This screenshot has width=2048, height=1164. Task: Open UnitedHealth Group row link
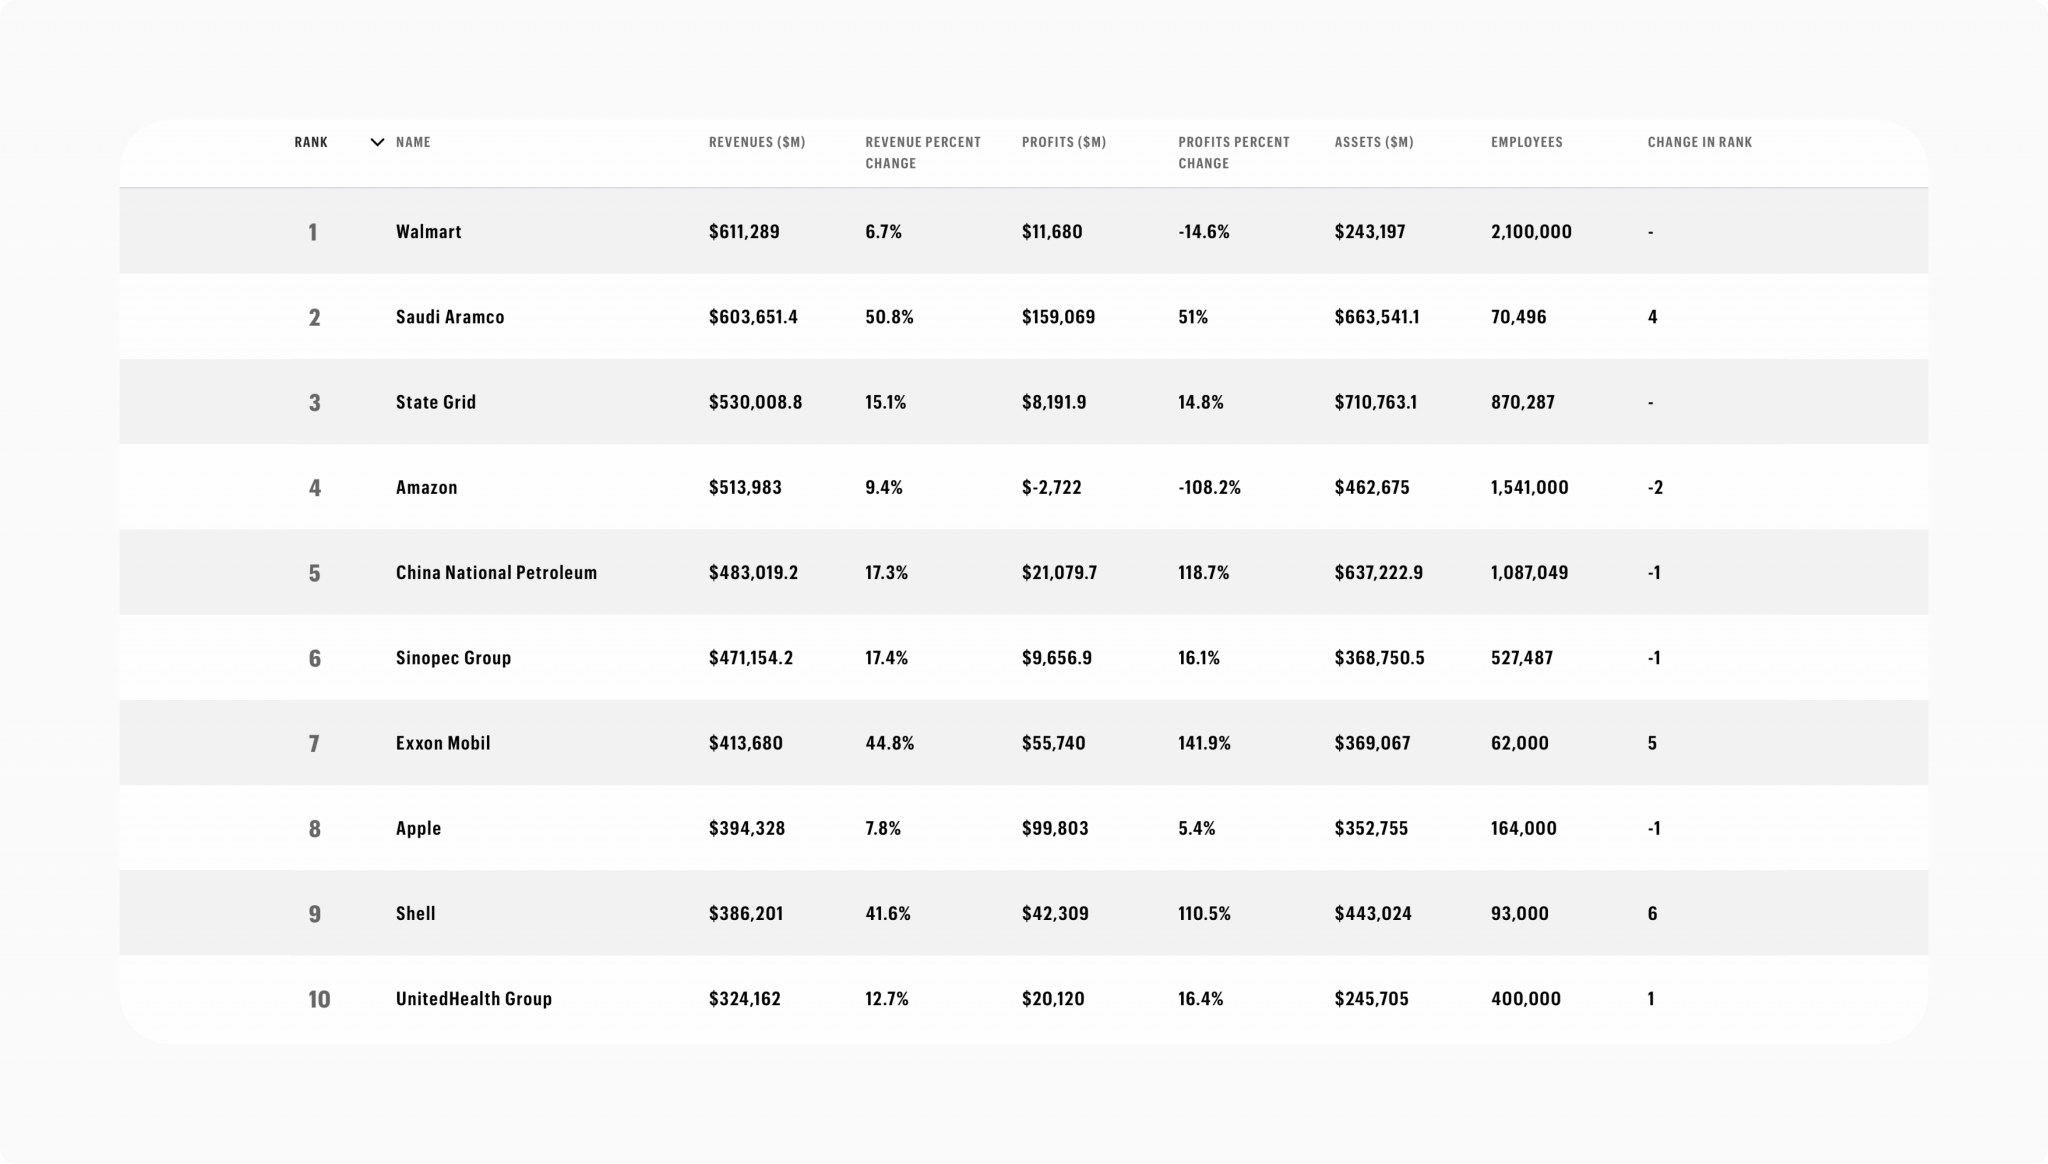[x=473, y=999]
